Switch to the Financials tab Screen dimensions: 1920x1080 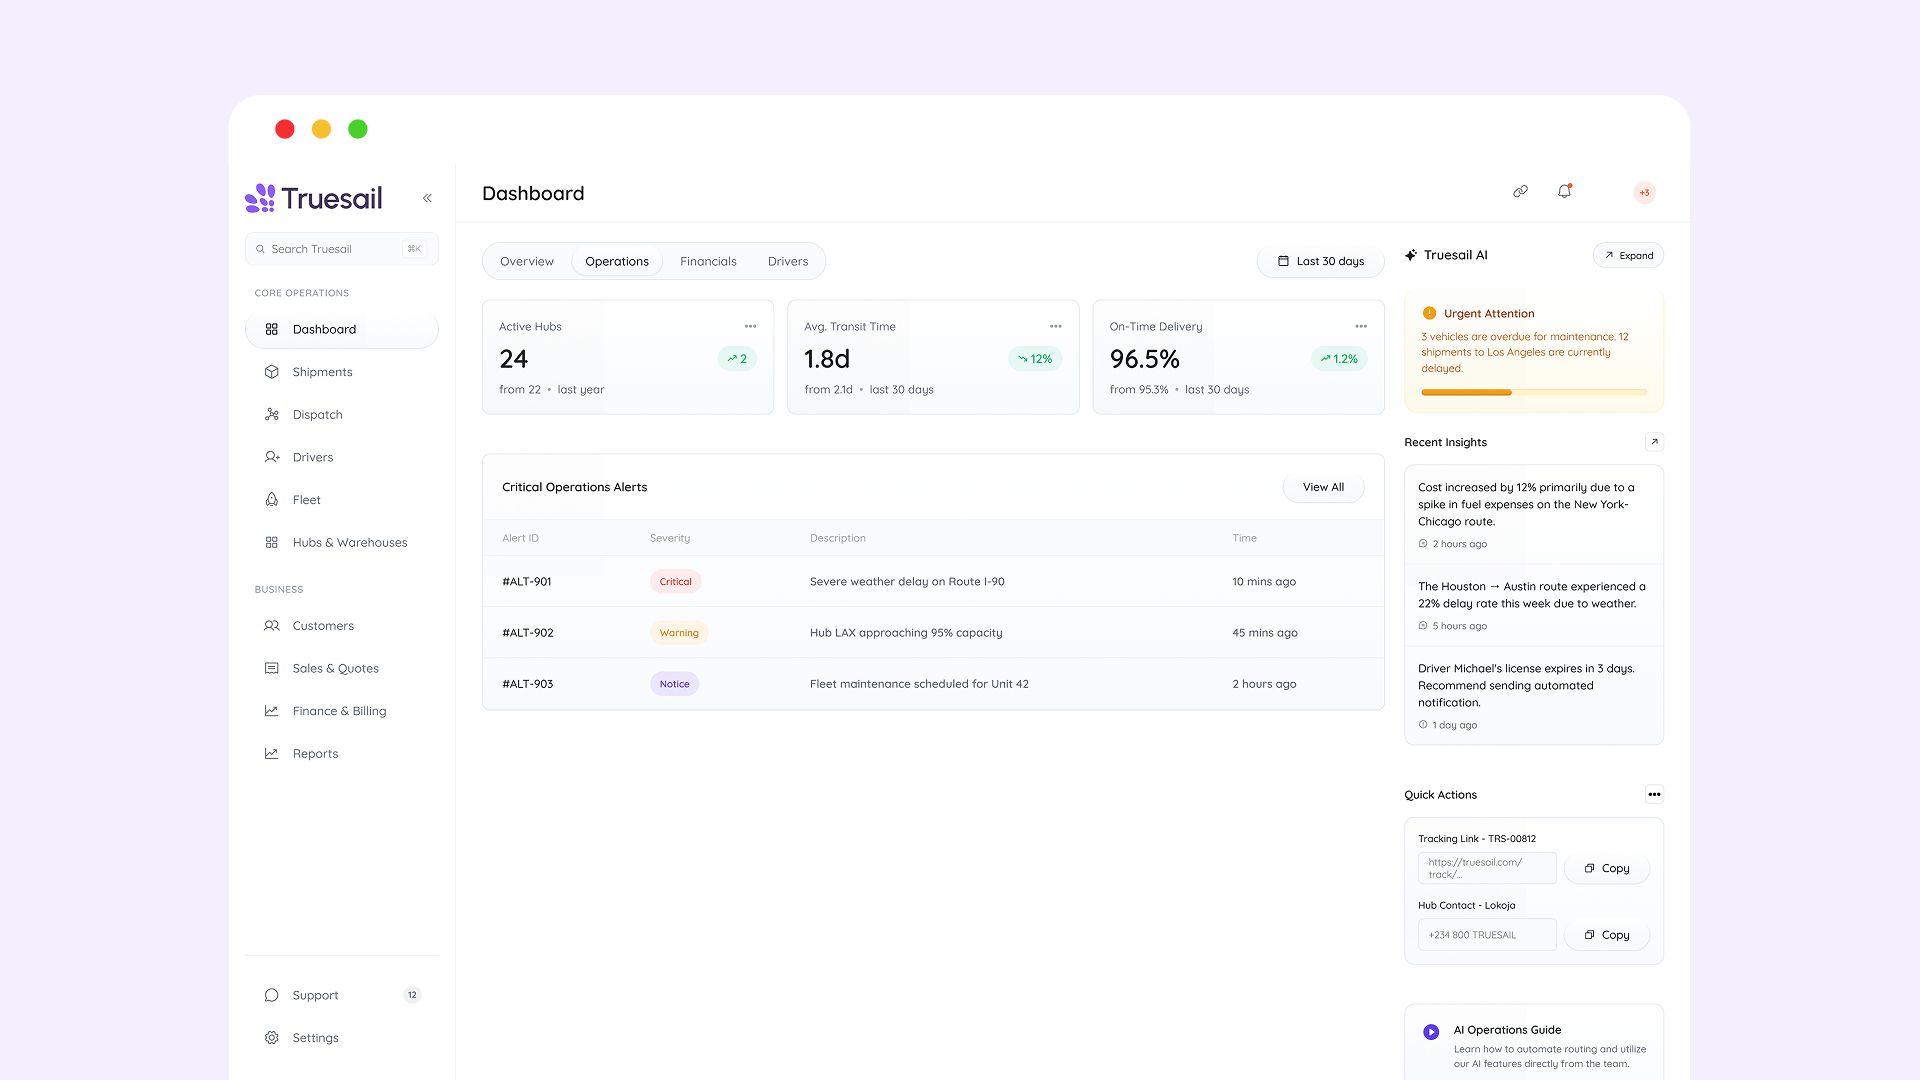(x=708, y=261)
